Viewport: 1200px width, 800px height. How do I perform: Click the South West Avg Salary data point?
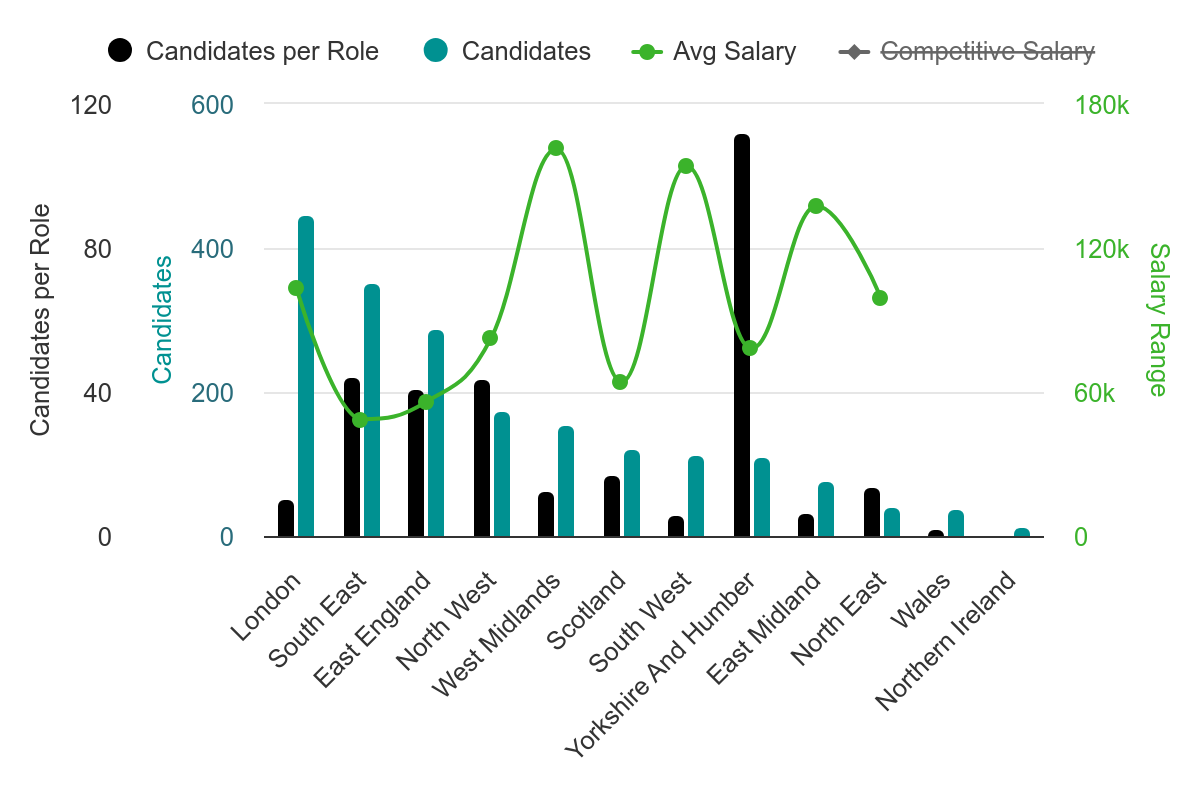686,166
